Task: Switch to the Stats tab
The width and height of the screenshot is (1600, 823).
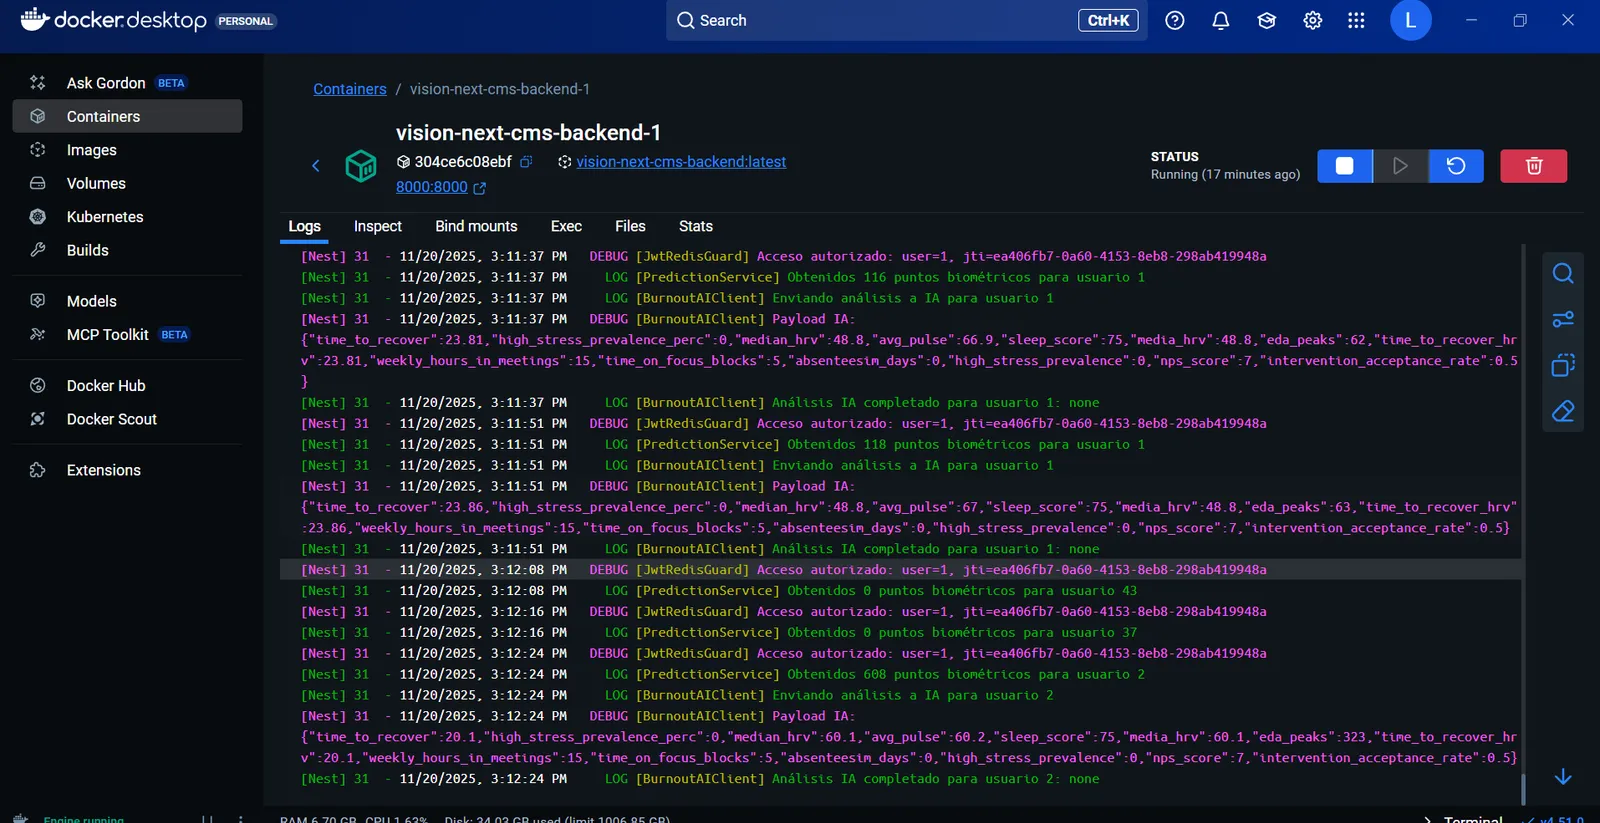Action: click(x=696, y=227)
